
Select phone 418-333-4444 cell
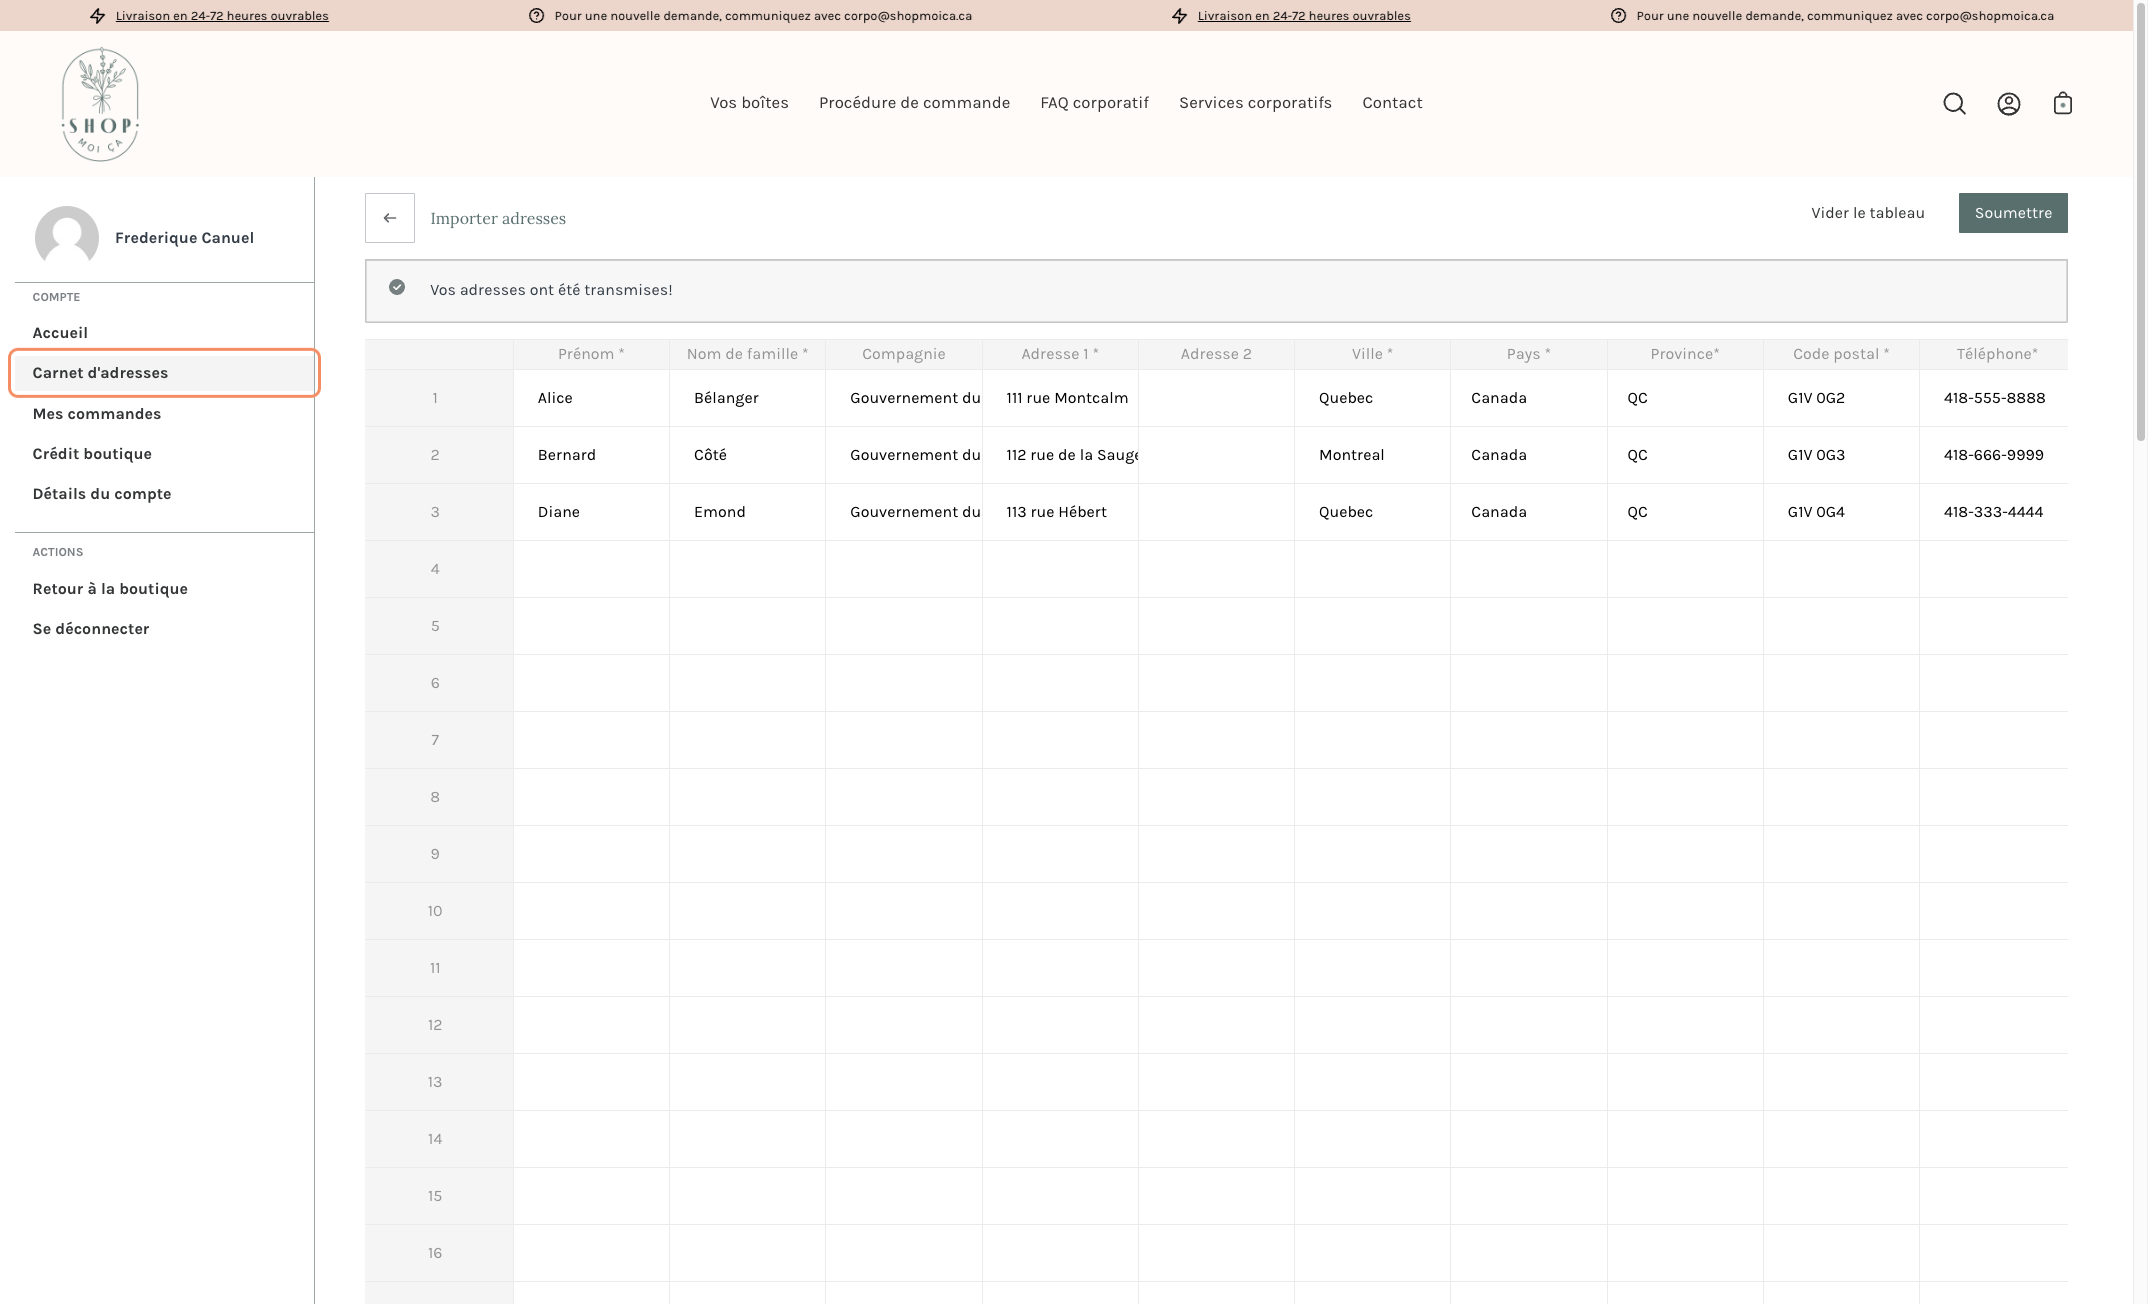[x=1993, y=512]
